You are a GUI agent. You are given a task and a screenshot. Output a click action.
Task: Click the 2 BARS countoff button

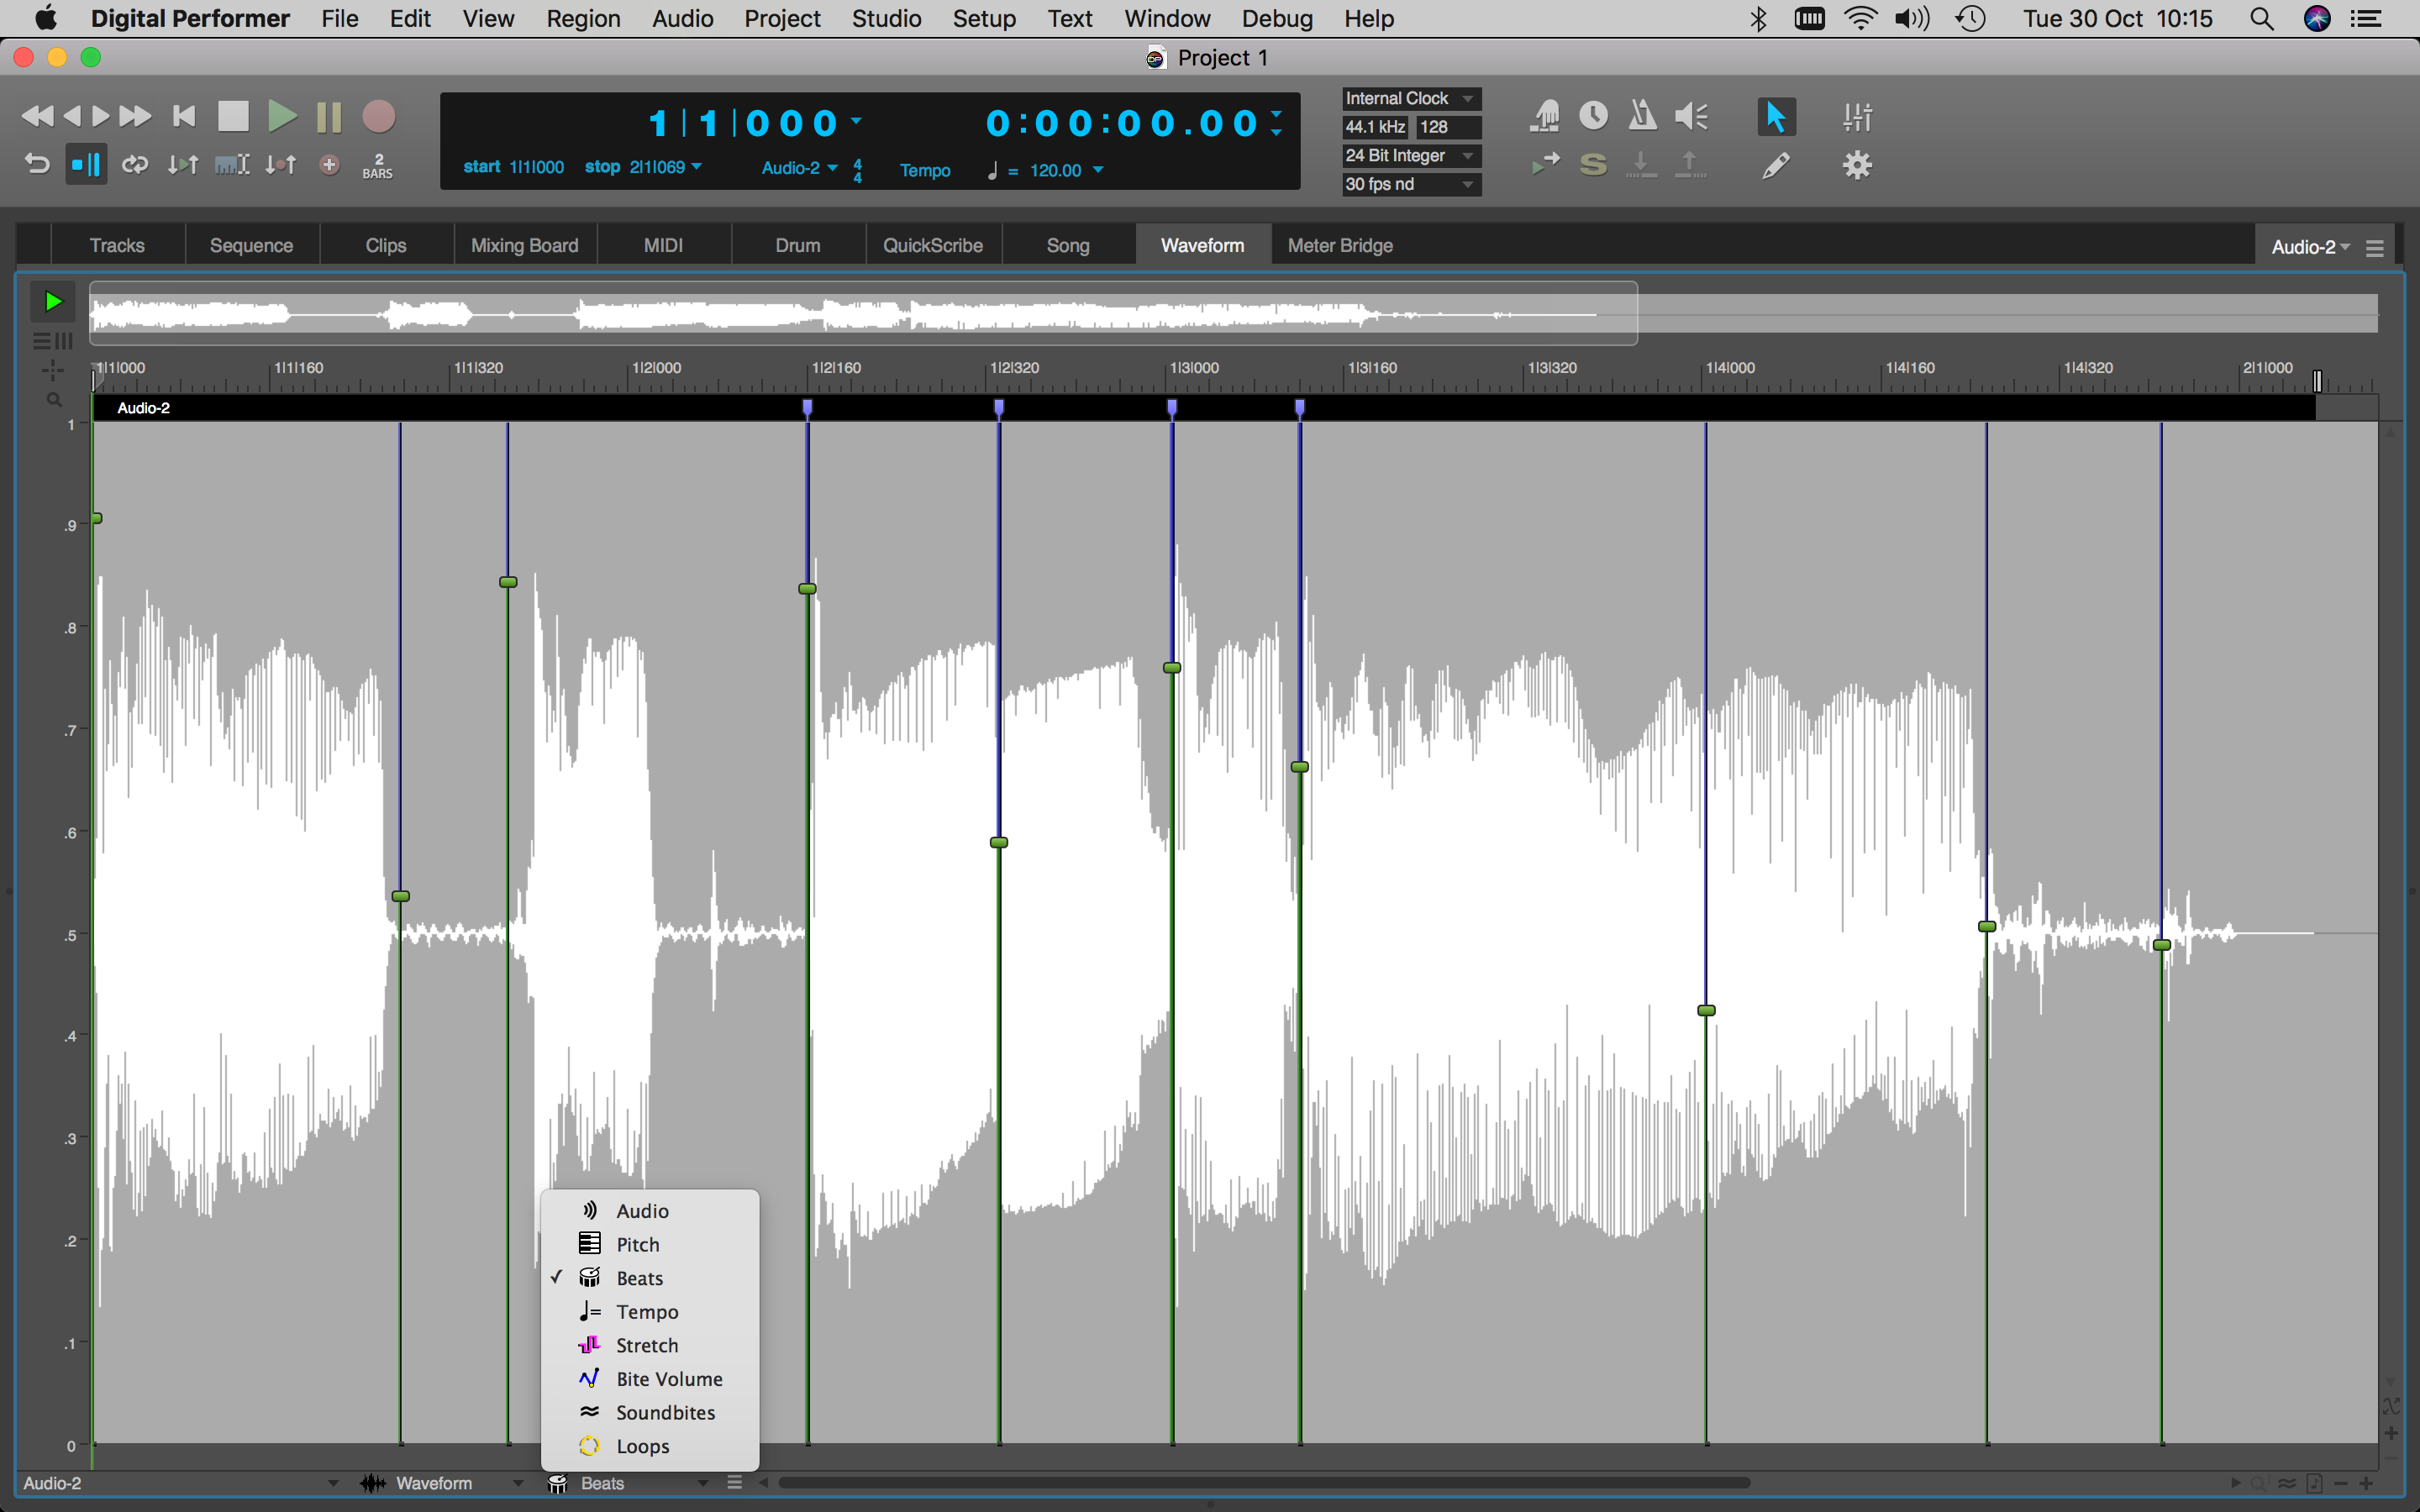coord(377,166)
